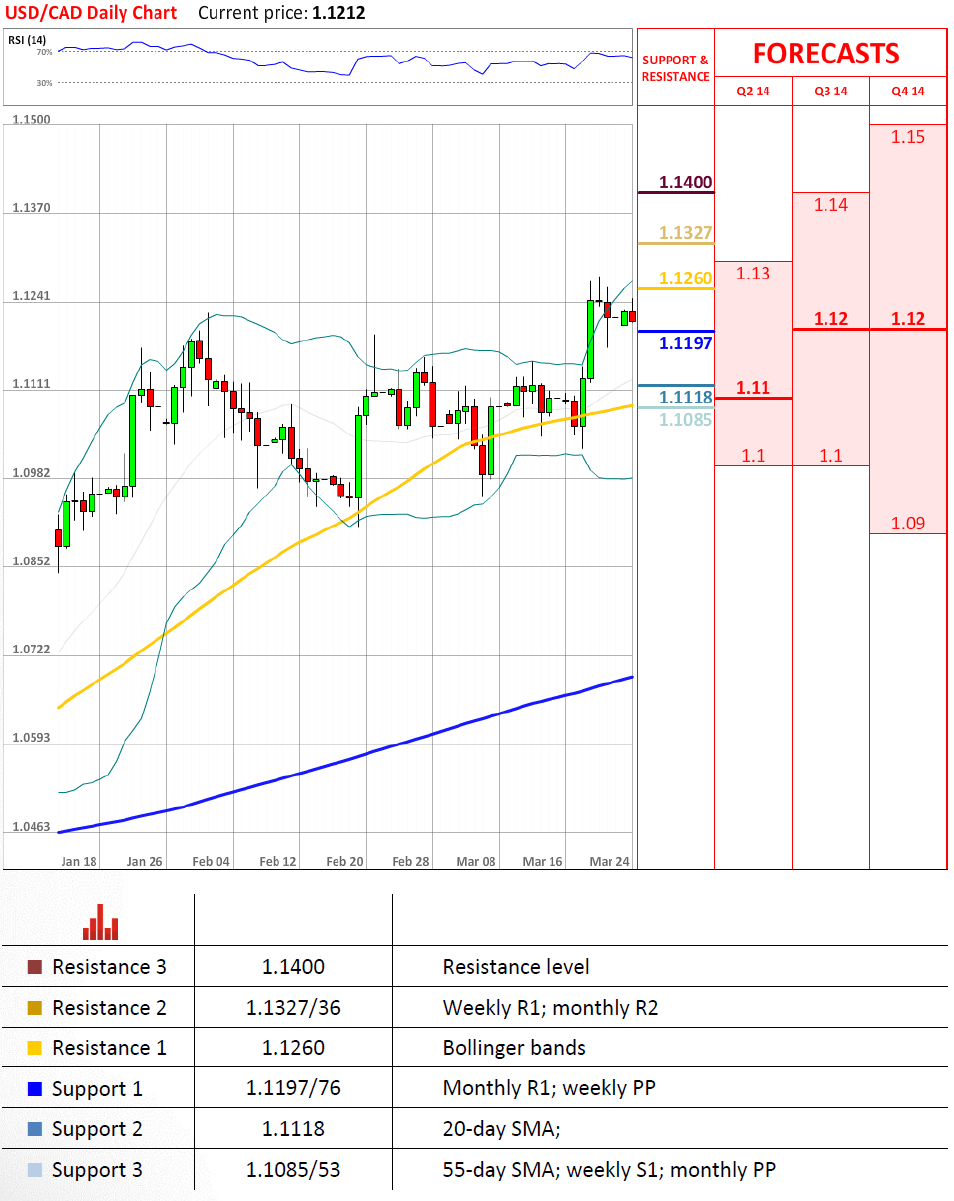Click the 1.1400 resistance level label

tap(685, 182)
